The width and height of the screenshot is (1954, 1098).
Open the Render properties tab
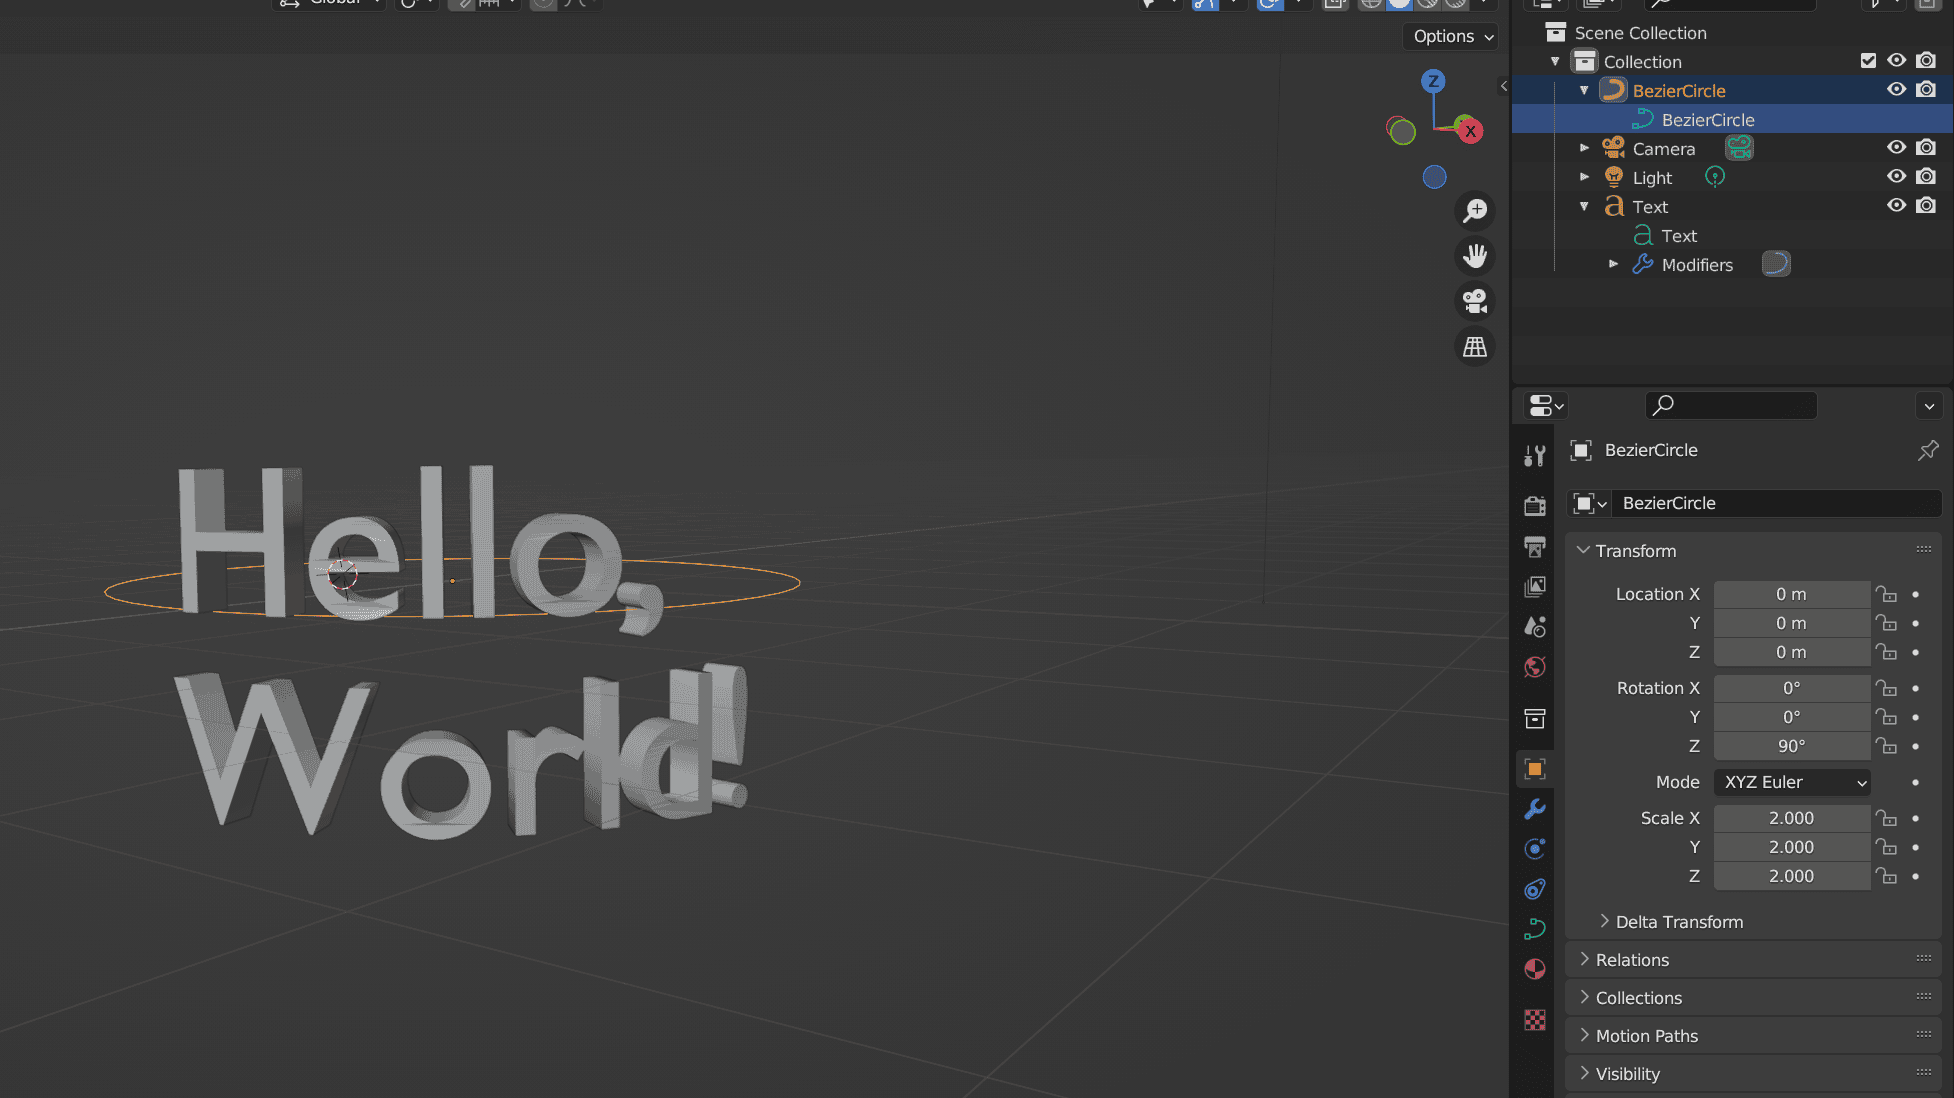click(1535, 506)
